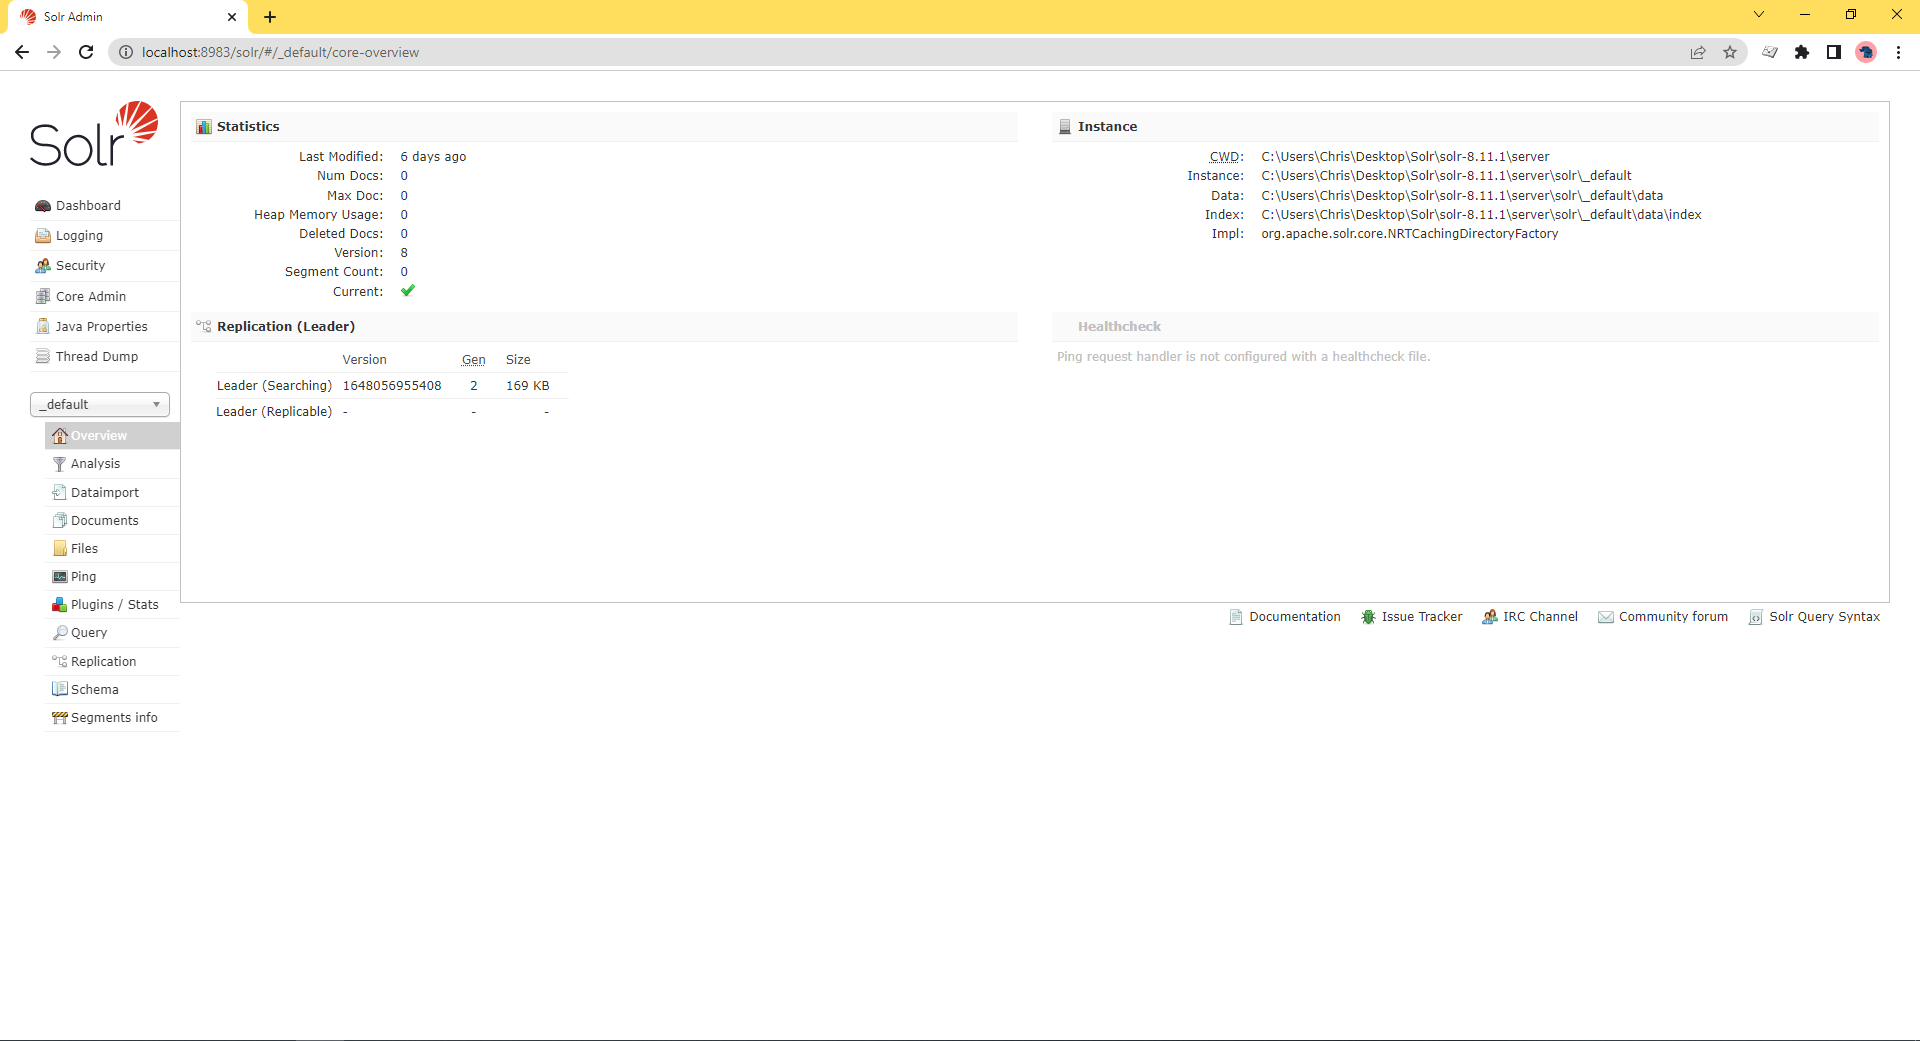The width and height of the screenshot is (1920, 1041).
Task: Click the Ping monitor icon
Action: tap(60, 576)
